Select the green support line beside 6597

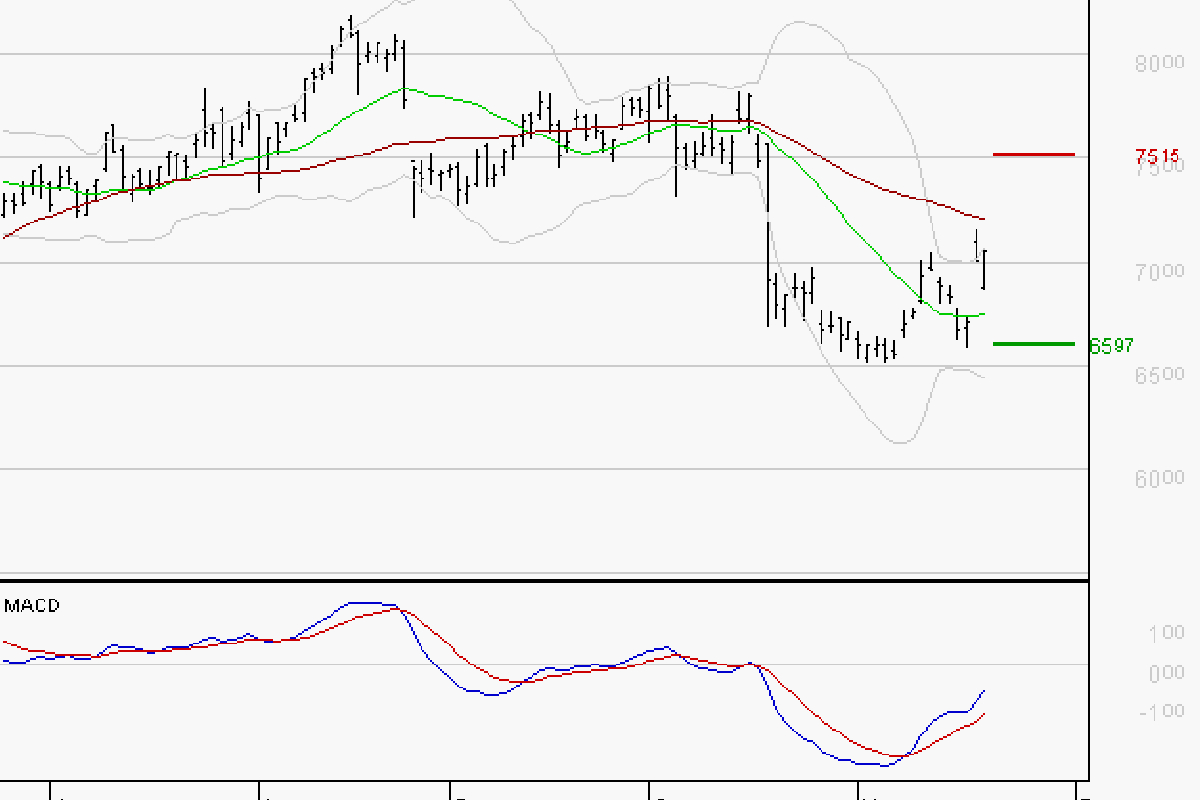tap(1034, 343)
